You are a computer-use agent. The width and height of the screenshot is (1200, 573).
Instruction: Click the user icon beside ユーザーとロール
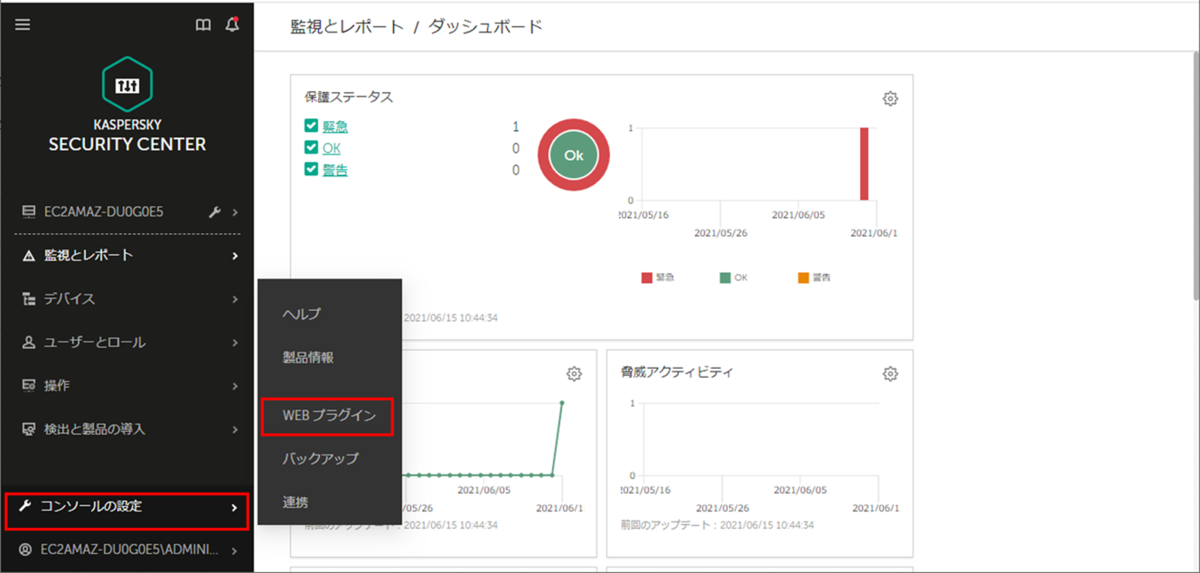(x=29, y=342)
